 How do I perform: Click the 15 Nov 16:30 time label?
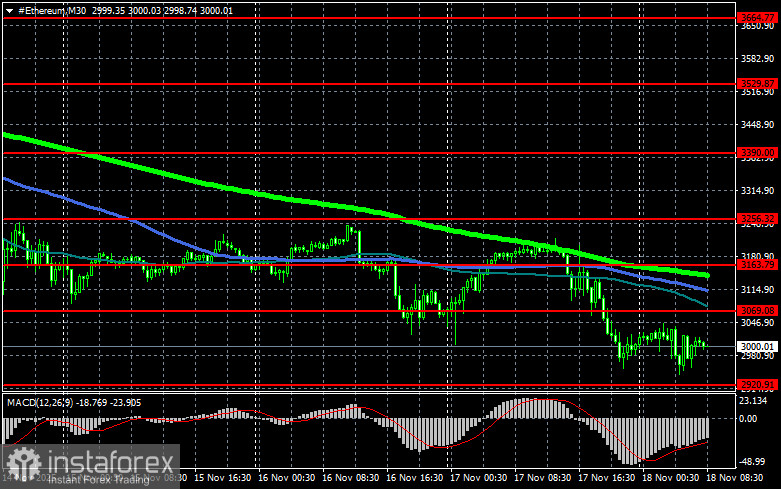coord(223,478)
